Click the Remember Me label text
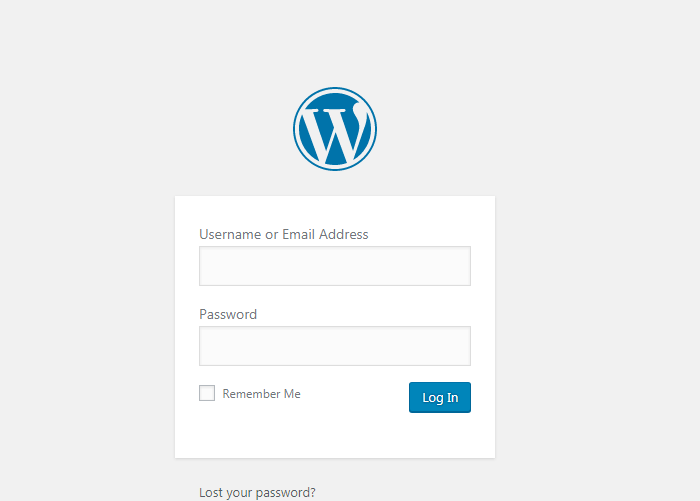The height and width of the screenshot is (501, 700). tap(262, 394)
